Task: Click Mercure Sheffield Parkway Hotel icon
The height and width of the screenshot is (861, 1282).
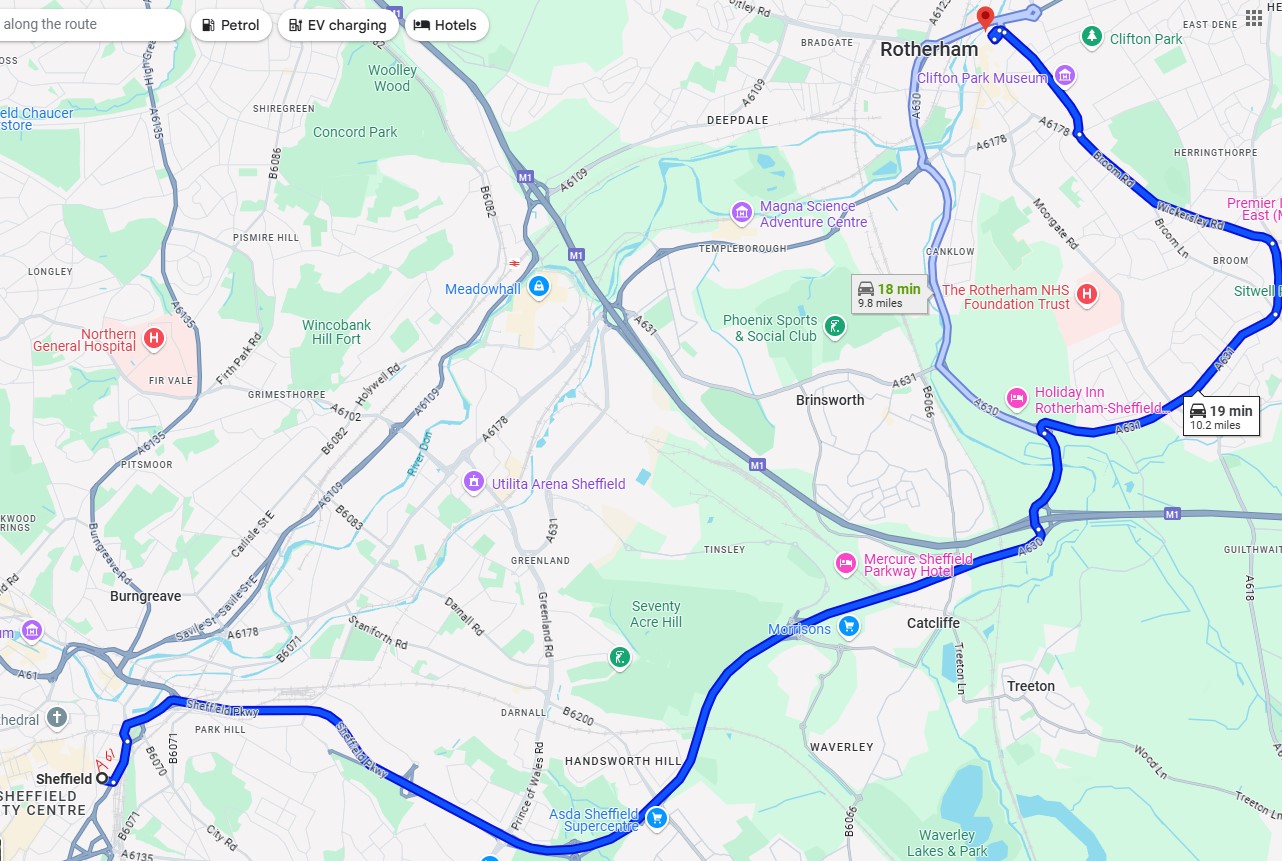Action: tap(846, 564)
